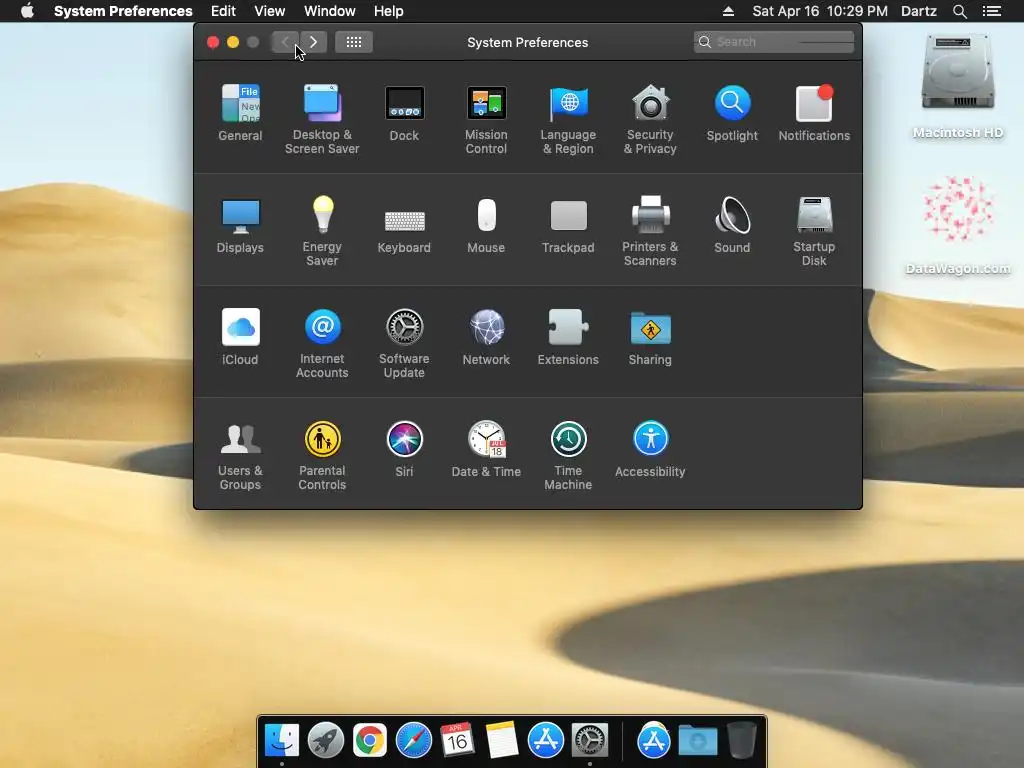The image size is (1024, 768).
Task: Click the Show All grid button
Action: (354, 42)
